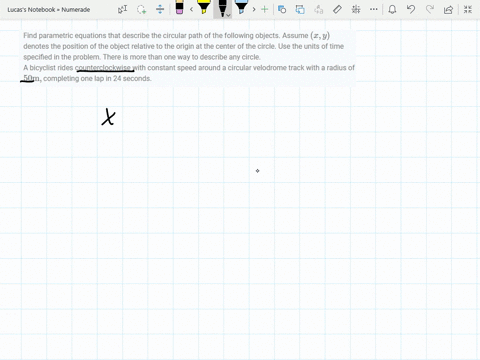Open the more options ellipsis menu
480x360 pixels.
click(x=374, y=9)
